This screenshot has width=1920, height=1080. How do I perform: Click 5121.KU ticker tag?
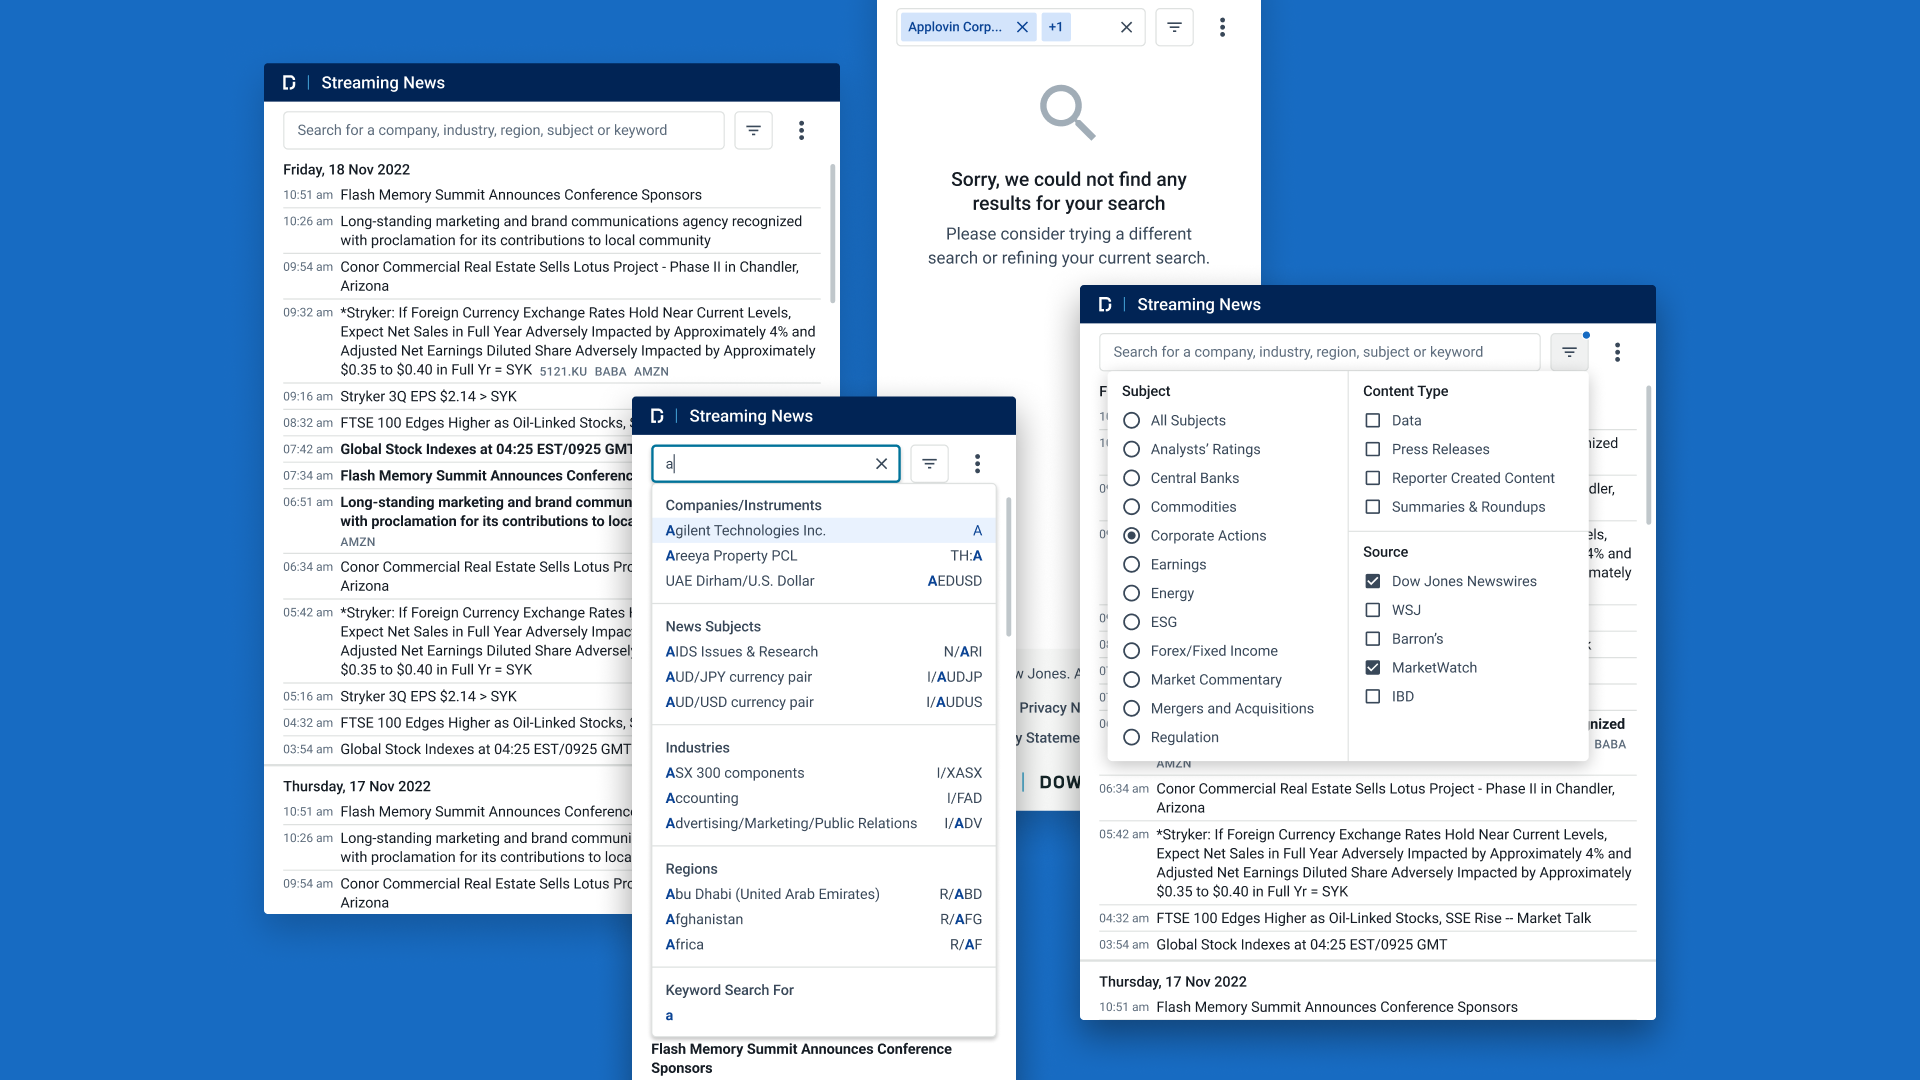(563, 372)
